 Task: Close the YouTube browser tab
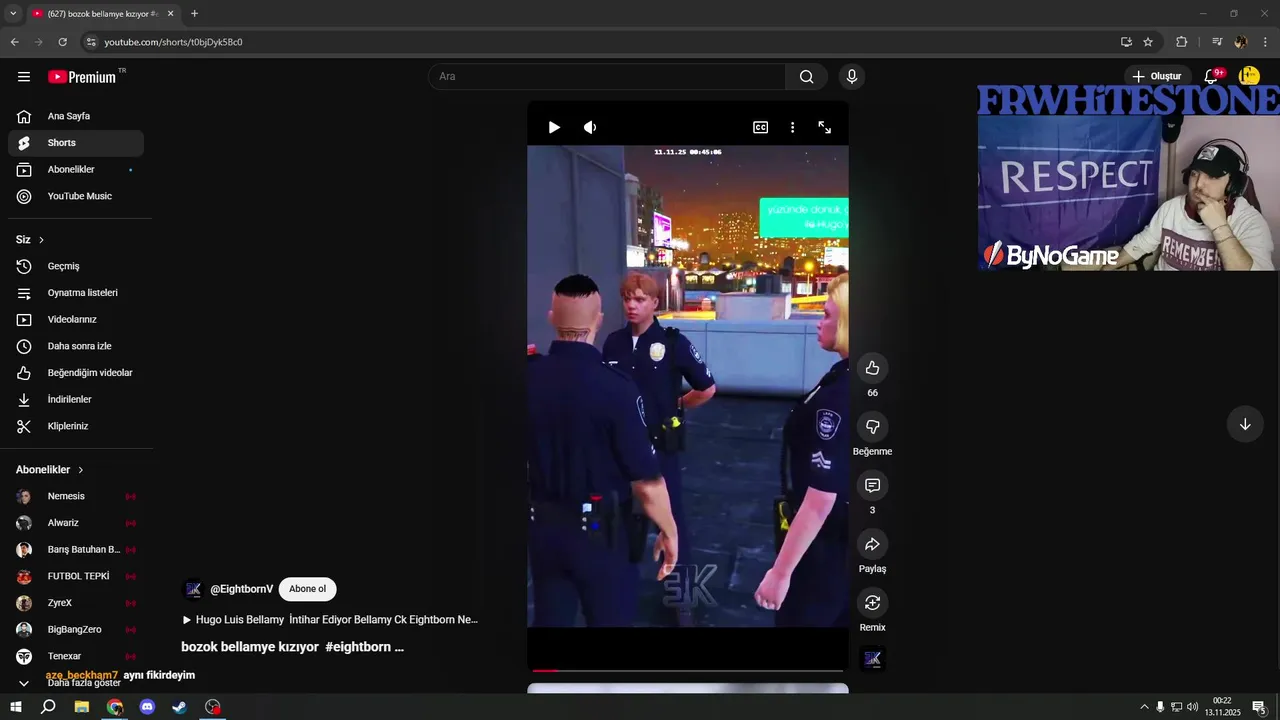coord(170,14)
